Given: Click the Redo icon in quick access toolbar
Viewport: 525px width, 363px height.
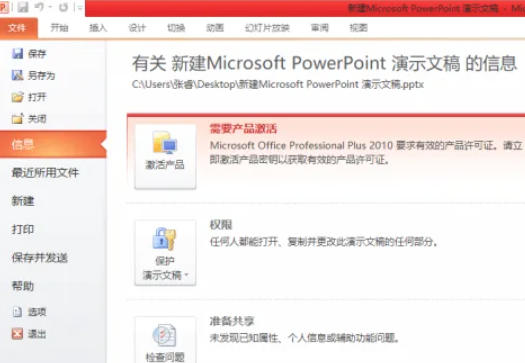Looking at the screenshot, I should coord(63,7).
